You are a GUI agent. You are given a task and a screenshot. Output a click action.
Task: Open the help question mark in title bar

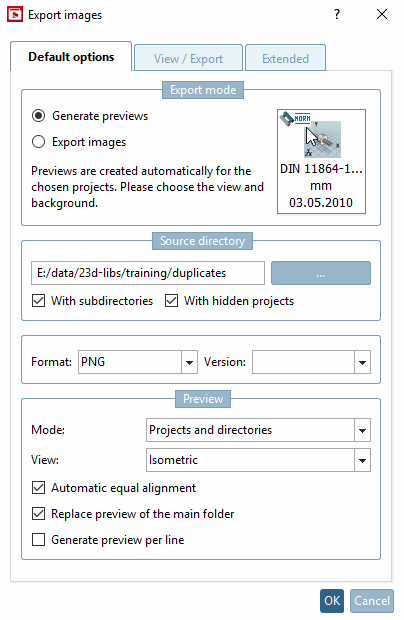pyautogui.click(x=337, y=15)
